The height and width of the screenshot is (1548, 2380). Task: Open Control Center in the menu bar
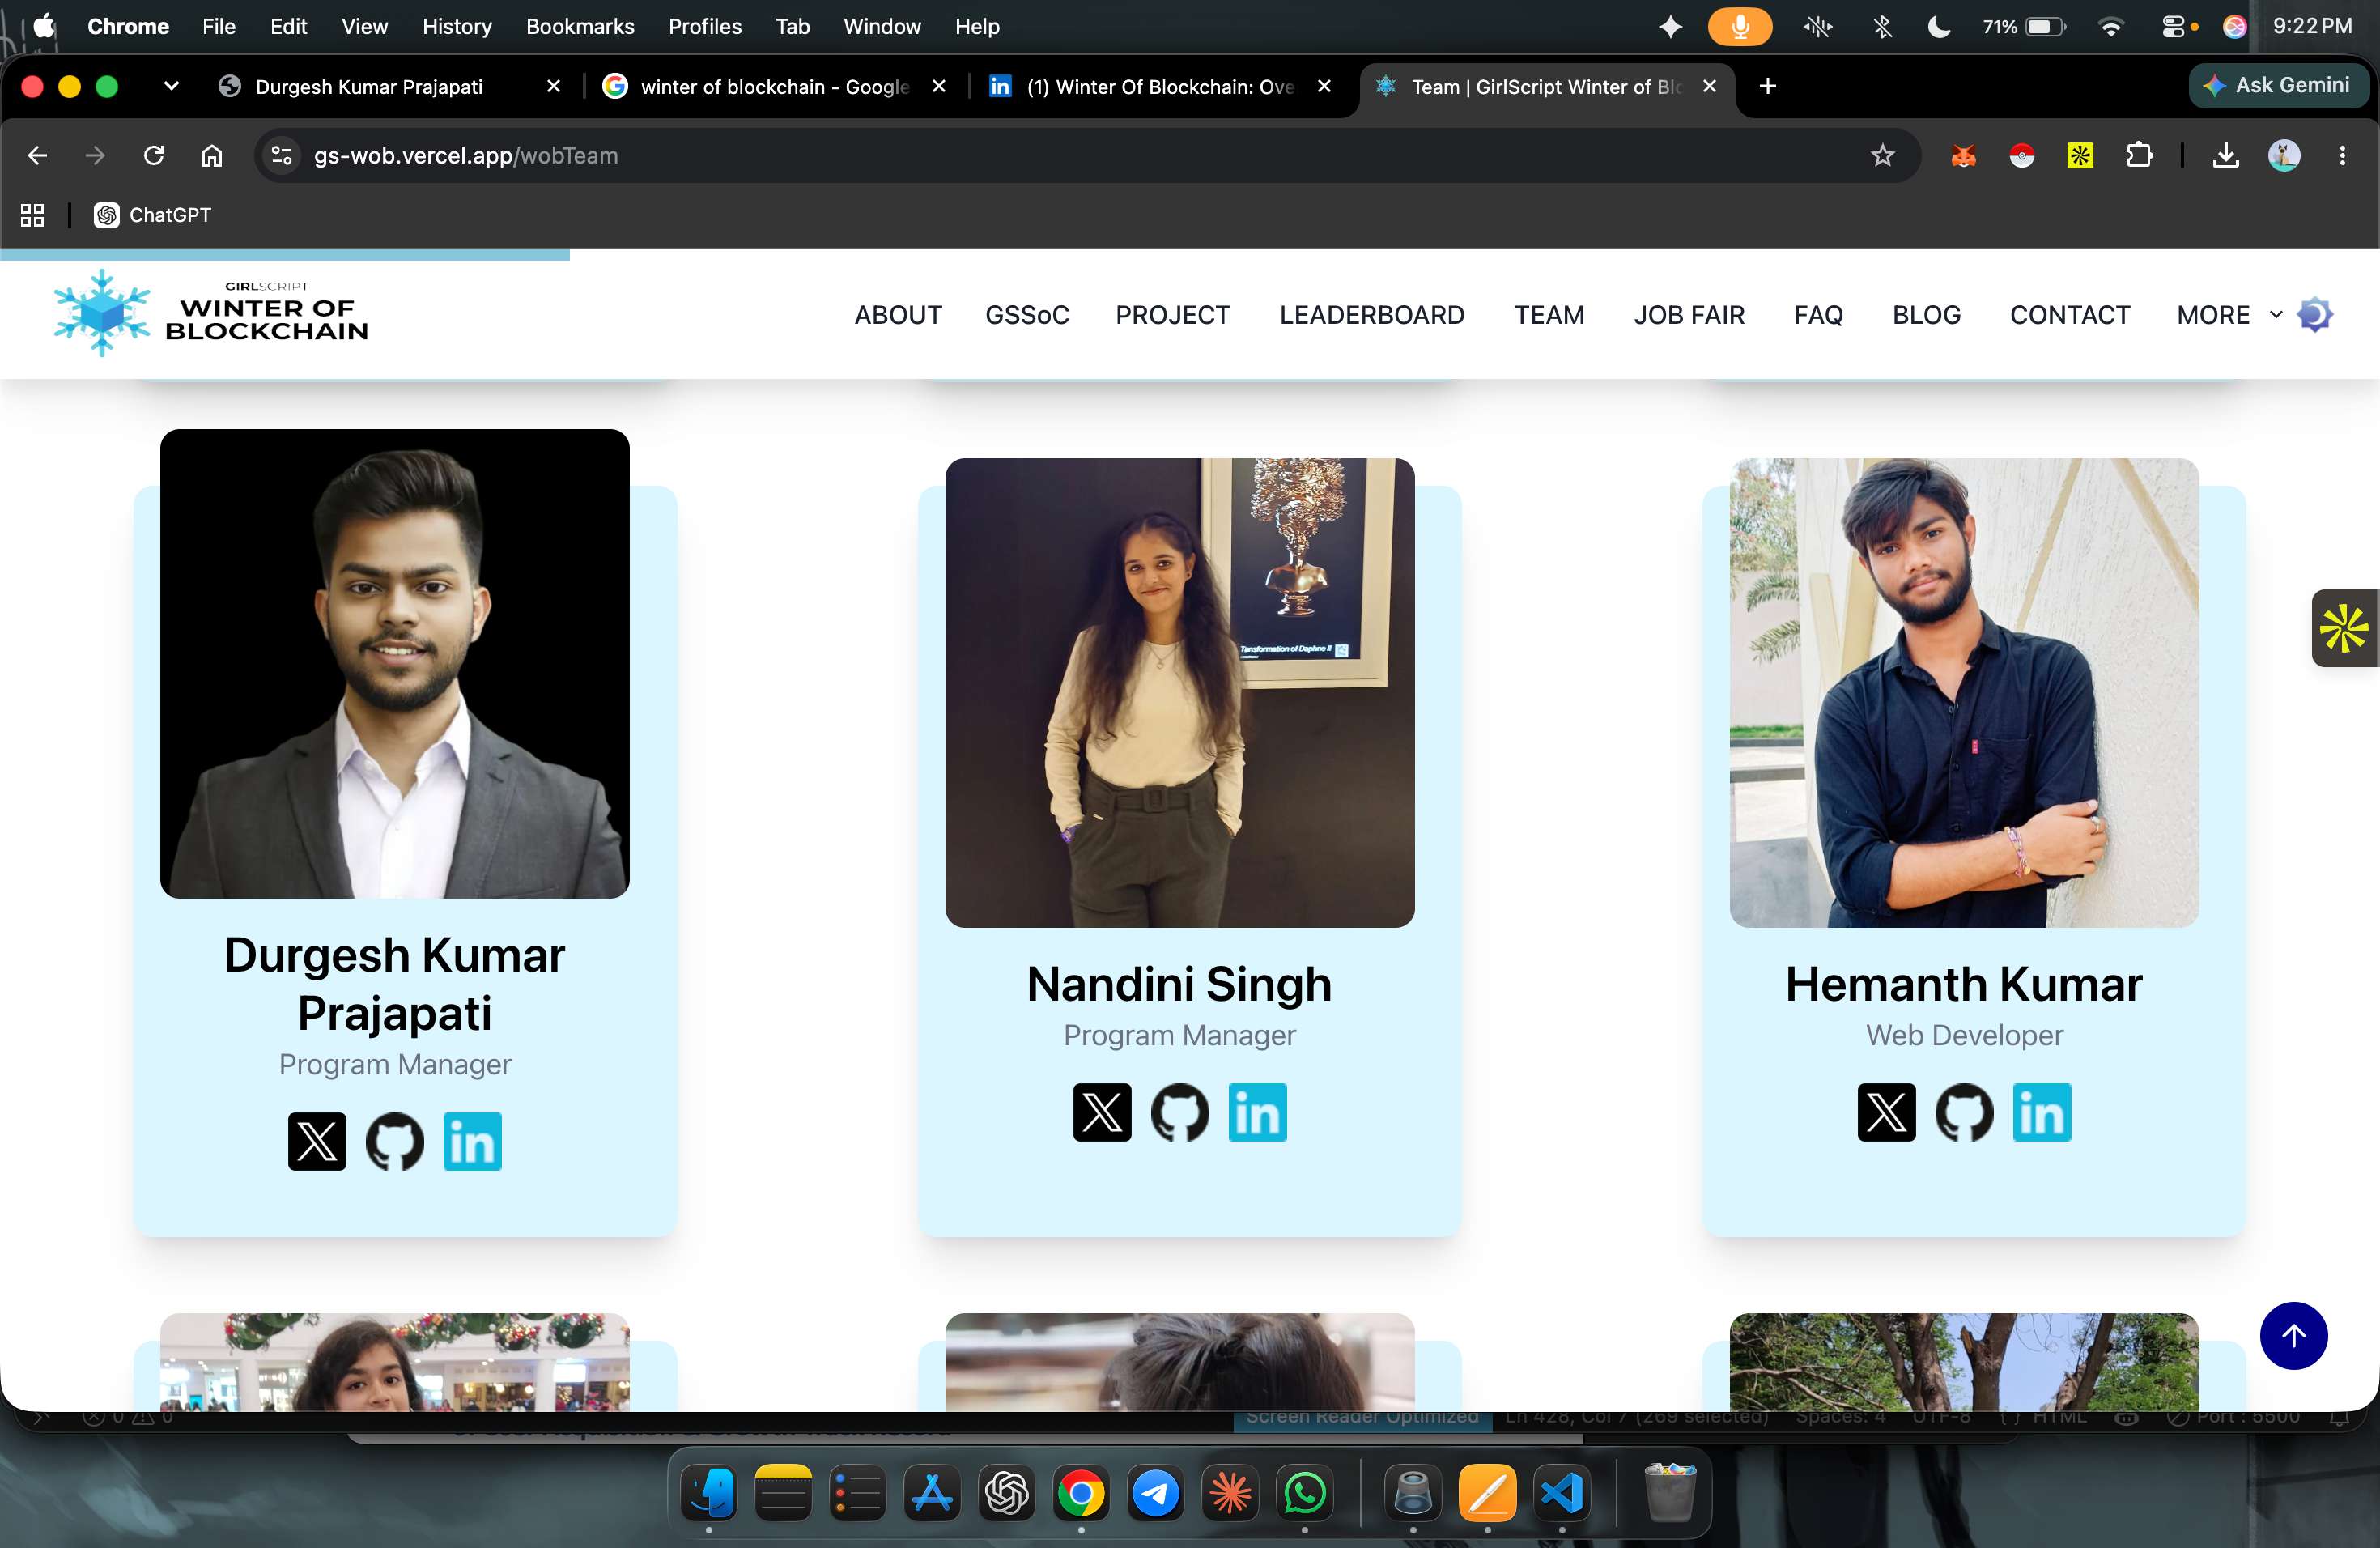(2173, 27)
